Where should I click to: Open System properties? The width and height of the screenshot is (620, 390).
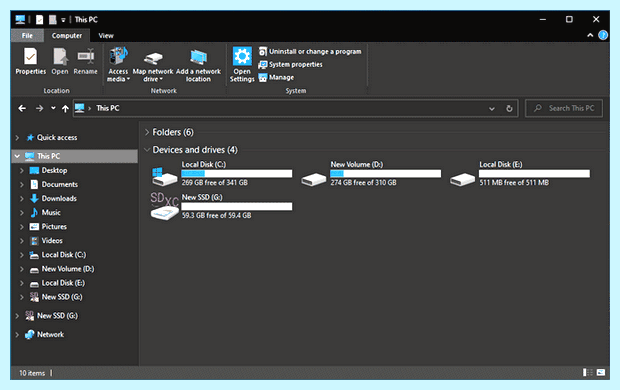pos(290,64)
